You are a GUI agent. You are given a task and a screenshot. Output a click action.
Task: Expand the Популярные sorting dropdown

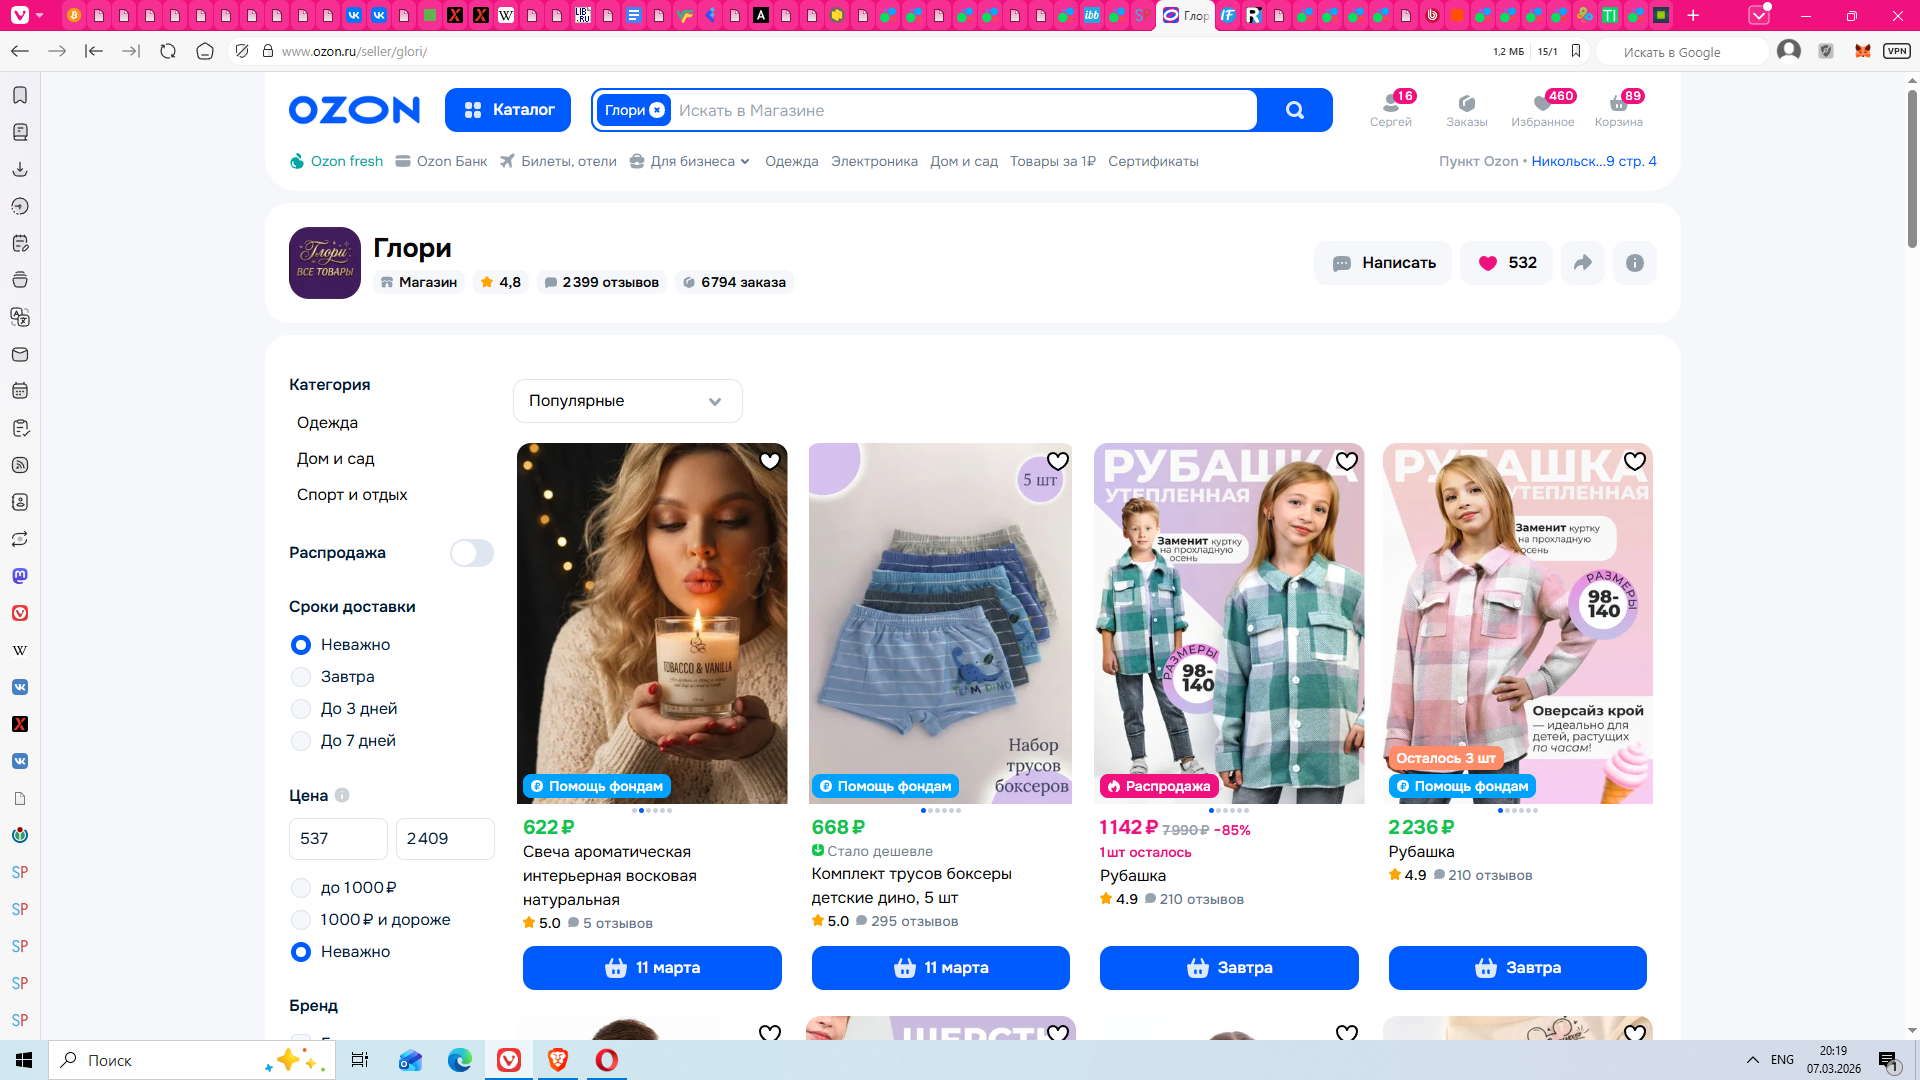627,401
